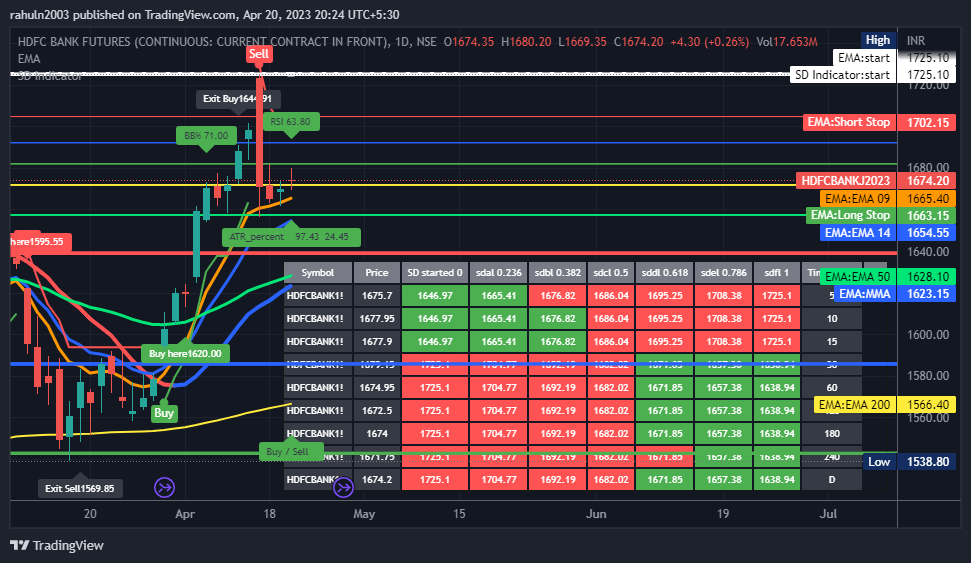The image size is (971, 563).
Task: Click the SD started 0 header
Action: [435, 273]
